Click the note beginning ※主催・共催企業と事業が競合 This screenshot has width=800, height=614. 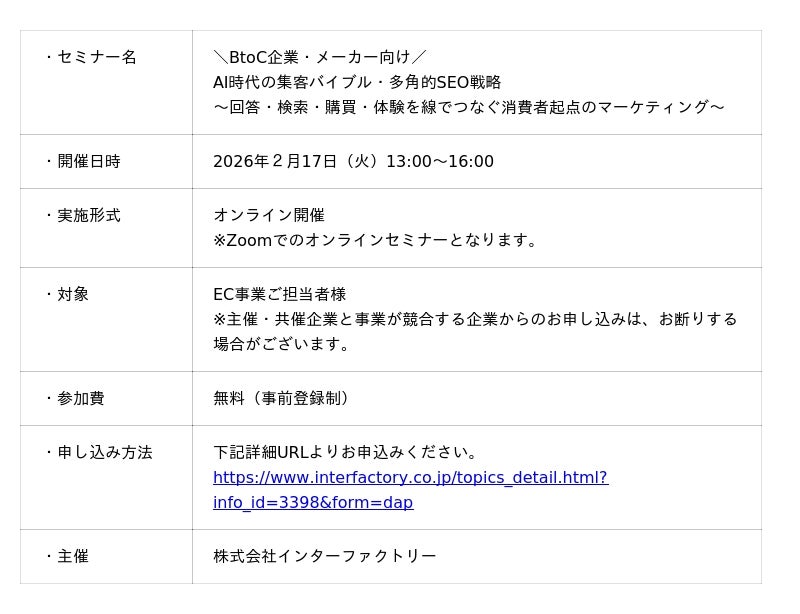tap(475, 319)
